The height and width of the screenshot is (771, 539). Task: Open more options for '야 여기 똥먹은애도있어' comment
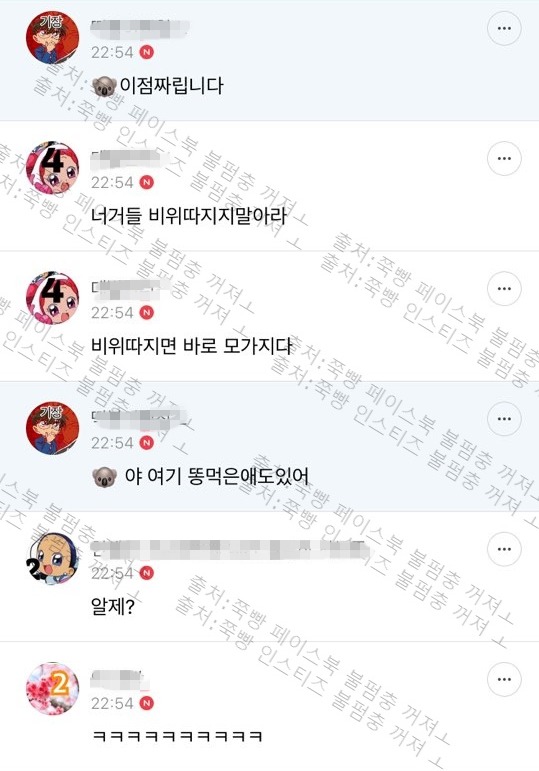click(504, 418)
